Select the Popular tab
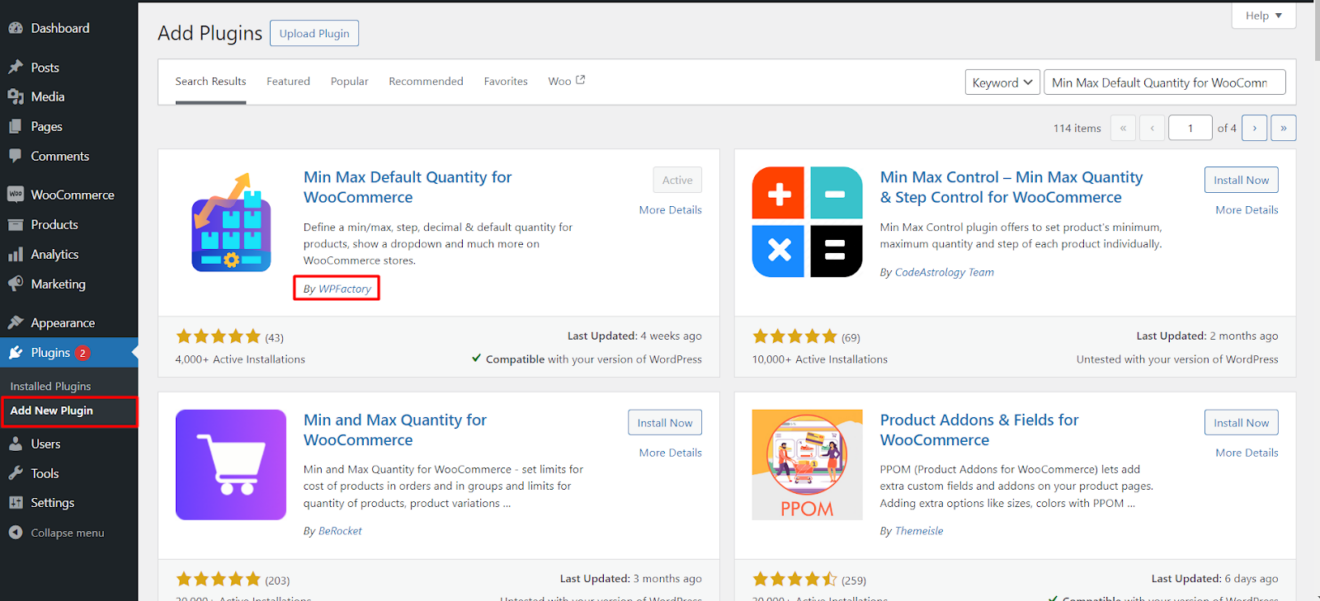1320x601 pixels. [x=349, y=81]
